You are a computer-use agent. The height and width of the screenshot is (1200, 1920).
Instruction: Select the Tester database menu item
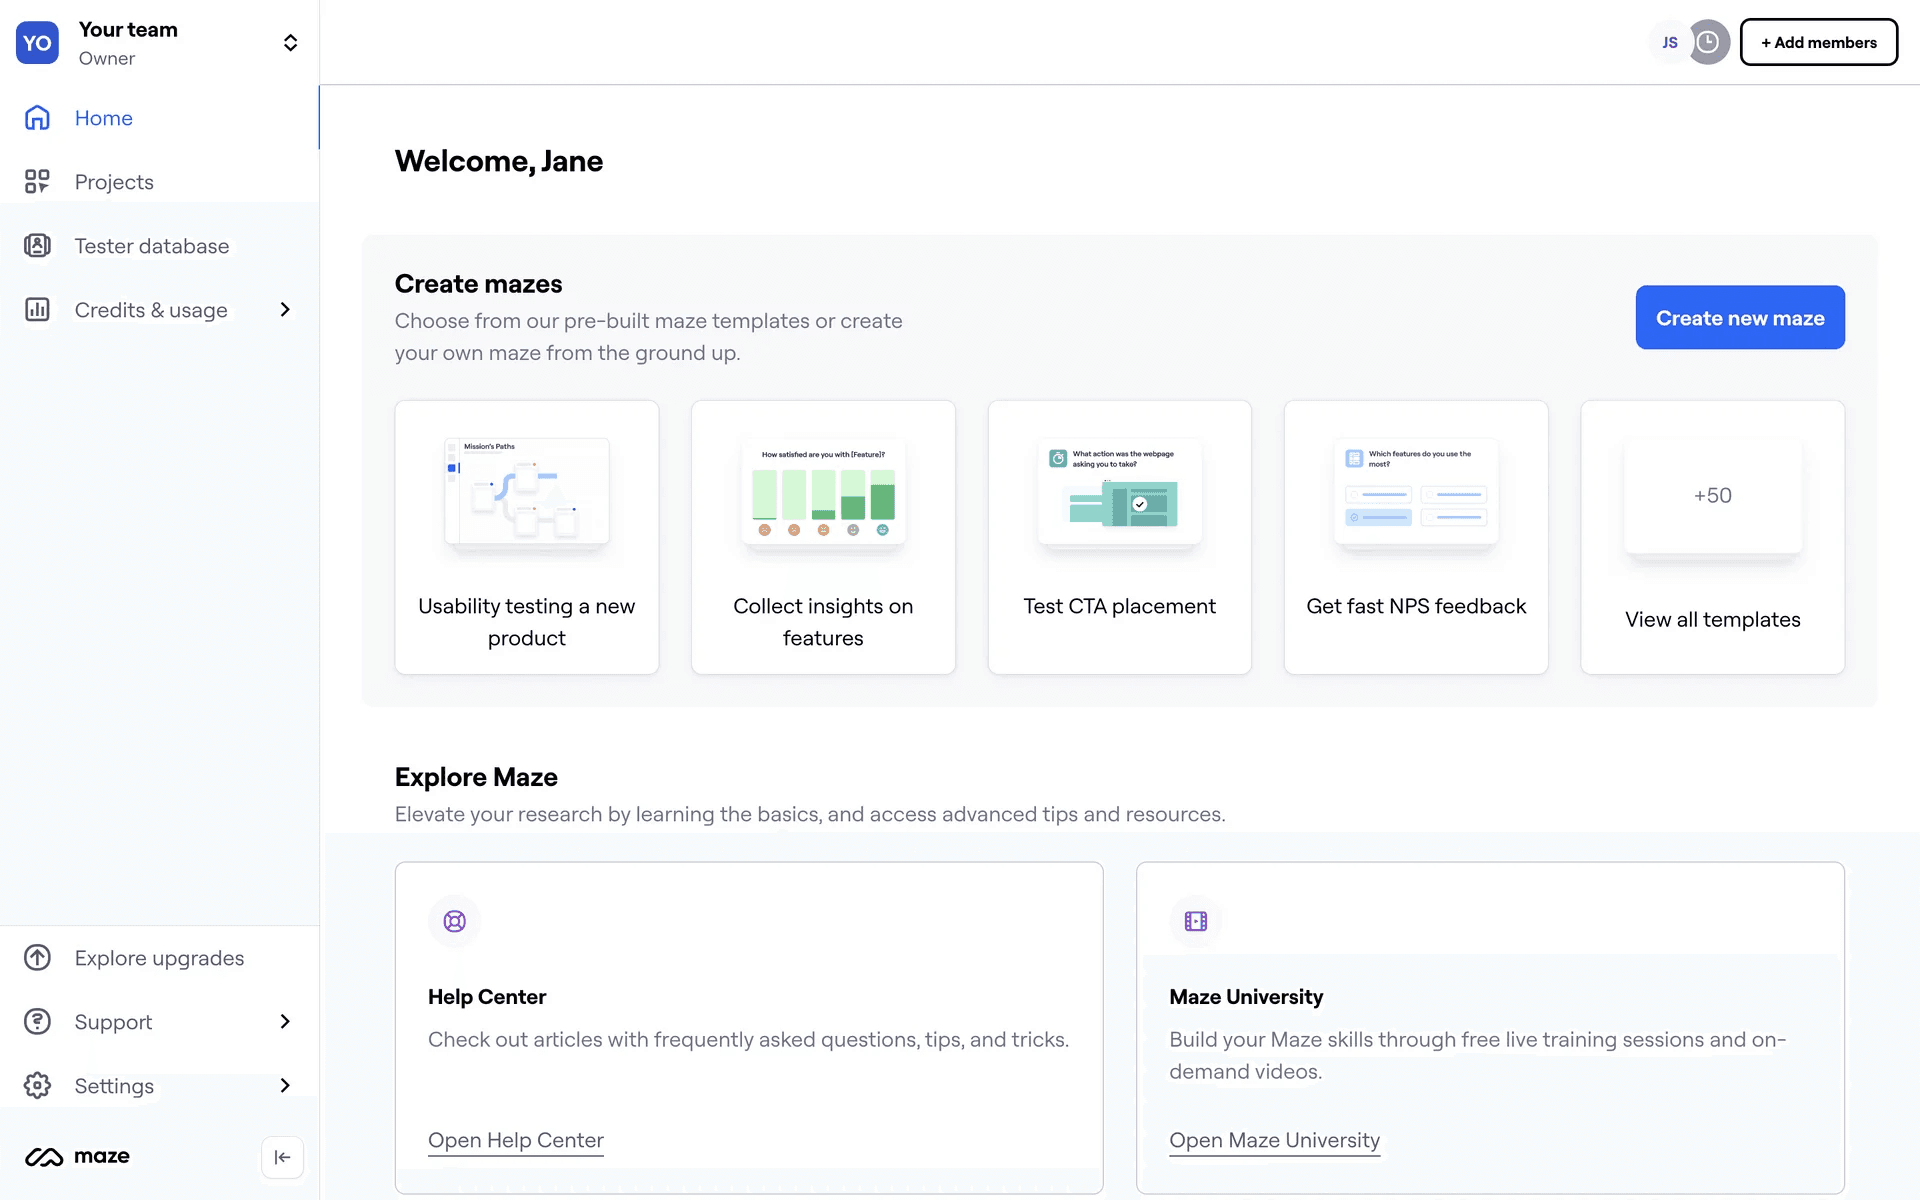pyautogui.click(x=152, y=246)
